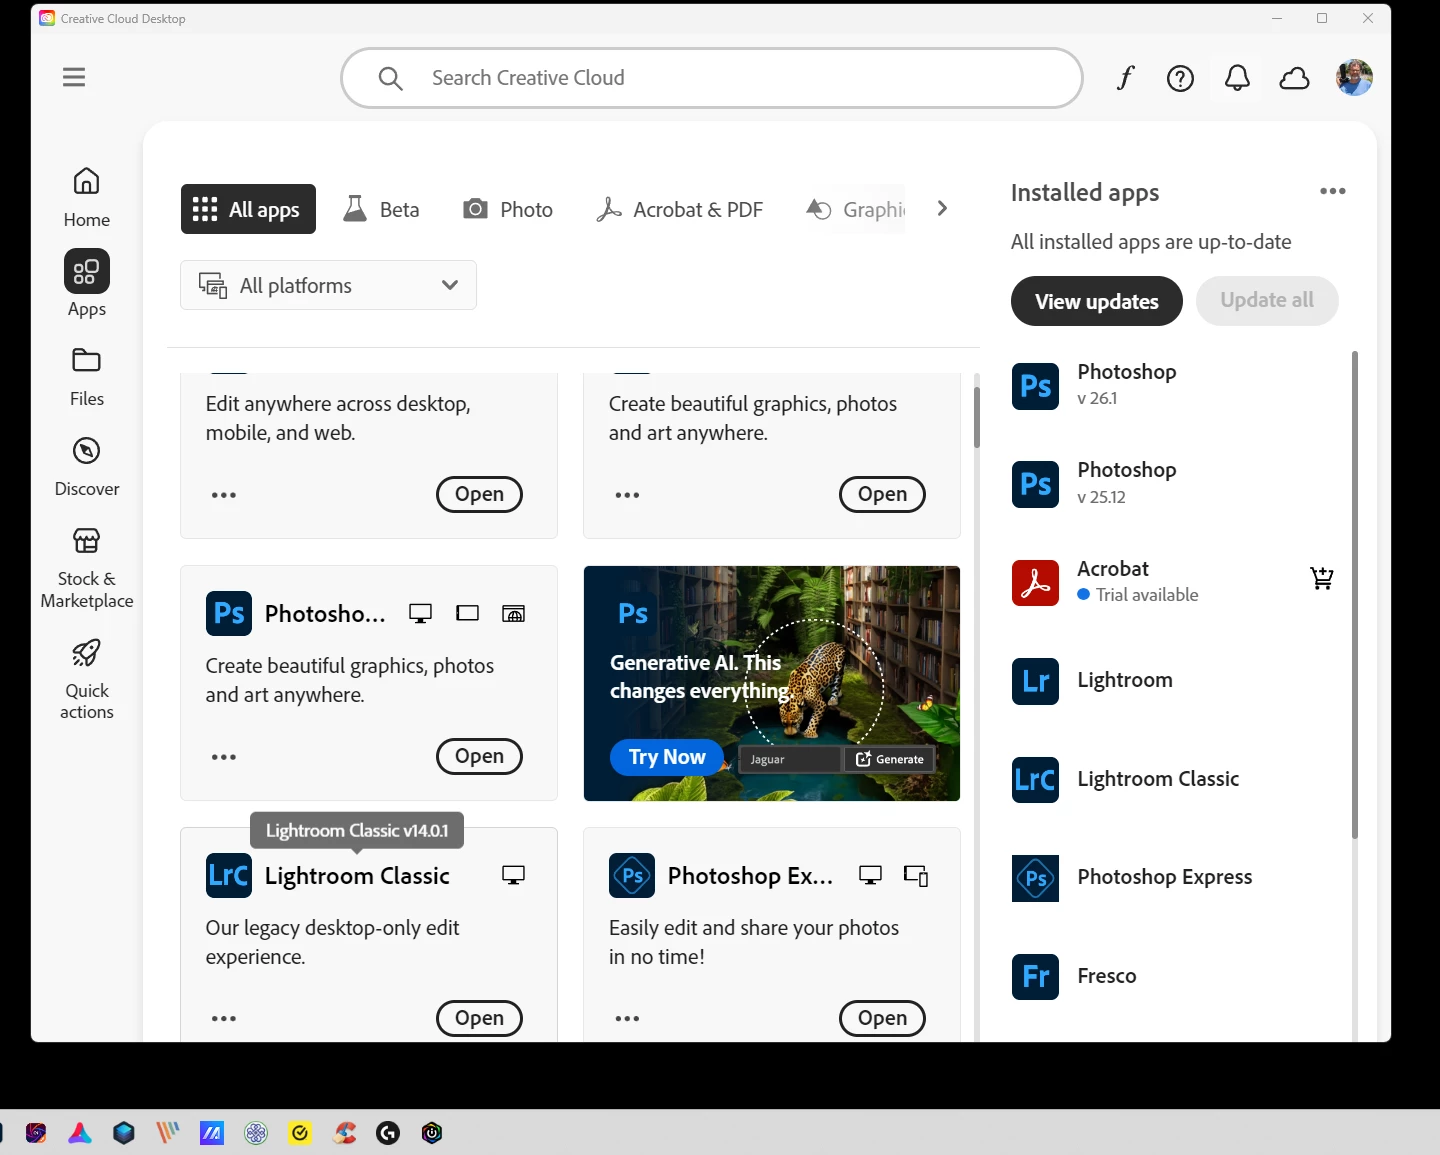This screenshot has width=1440, height=1155.
Task: Open the Fonts icon
Action: pyautogui.click(x=1125, y=78)
